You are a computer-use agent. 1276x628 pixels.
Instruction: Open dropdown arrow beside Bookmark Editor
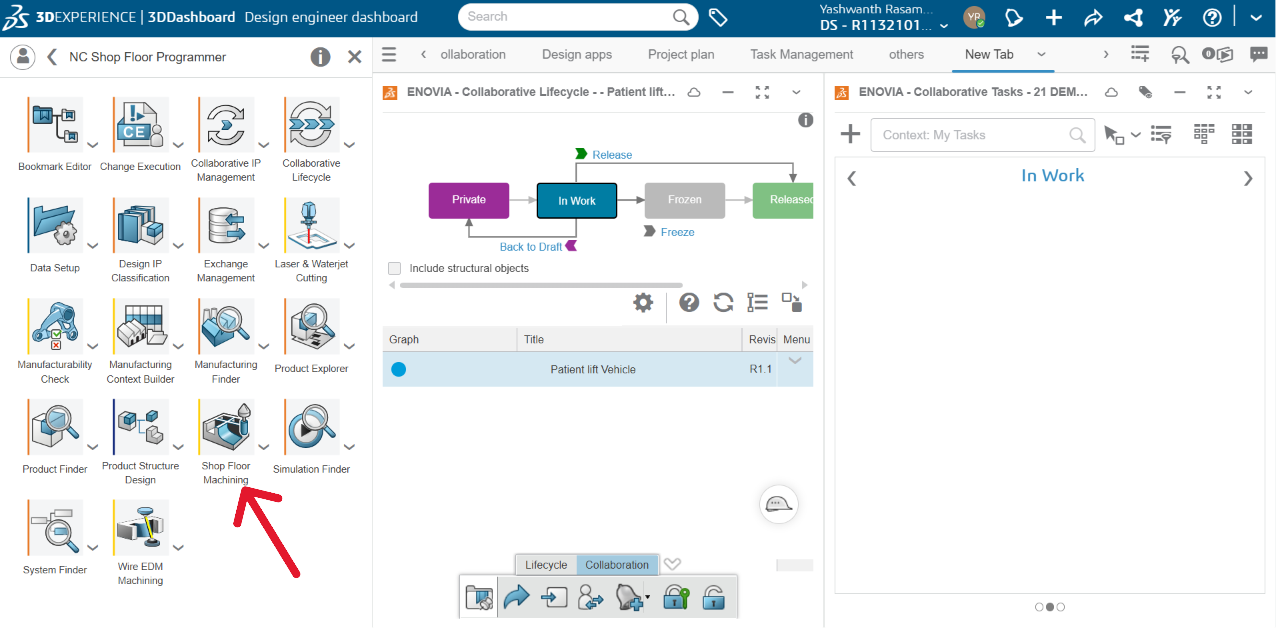pyautogui.click(x=92, y=145)
